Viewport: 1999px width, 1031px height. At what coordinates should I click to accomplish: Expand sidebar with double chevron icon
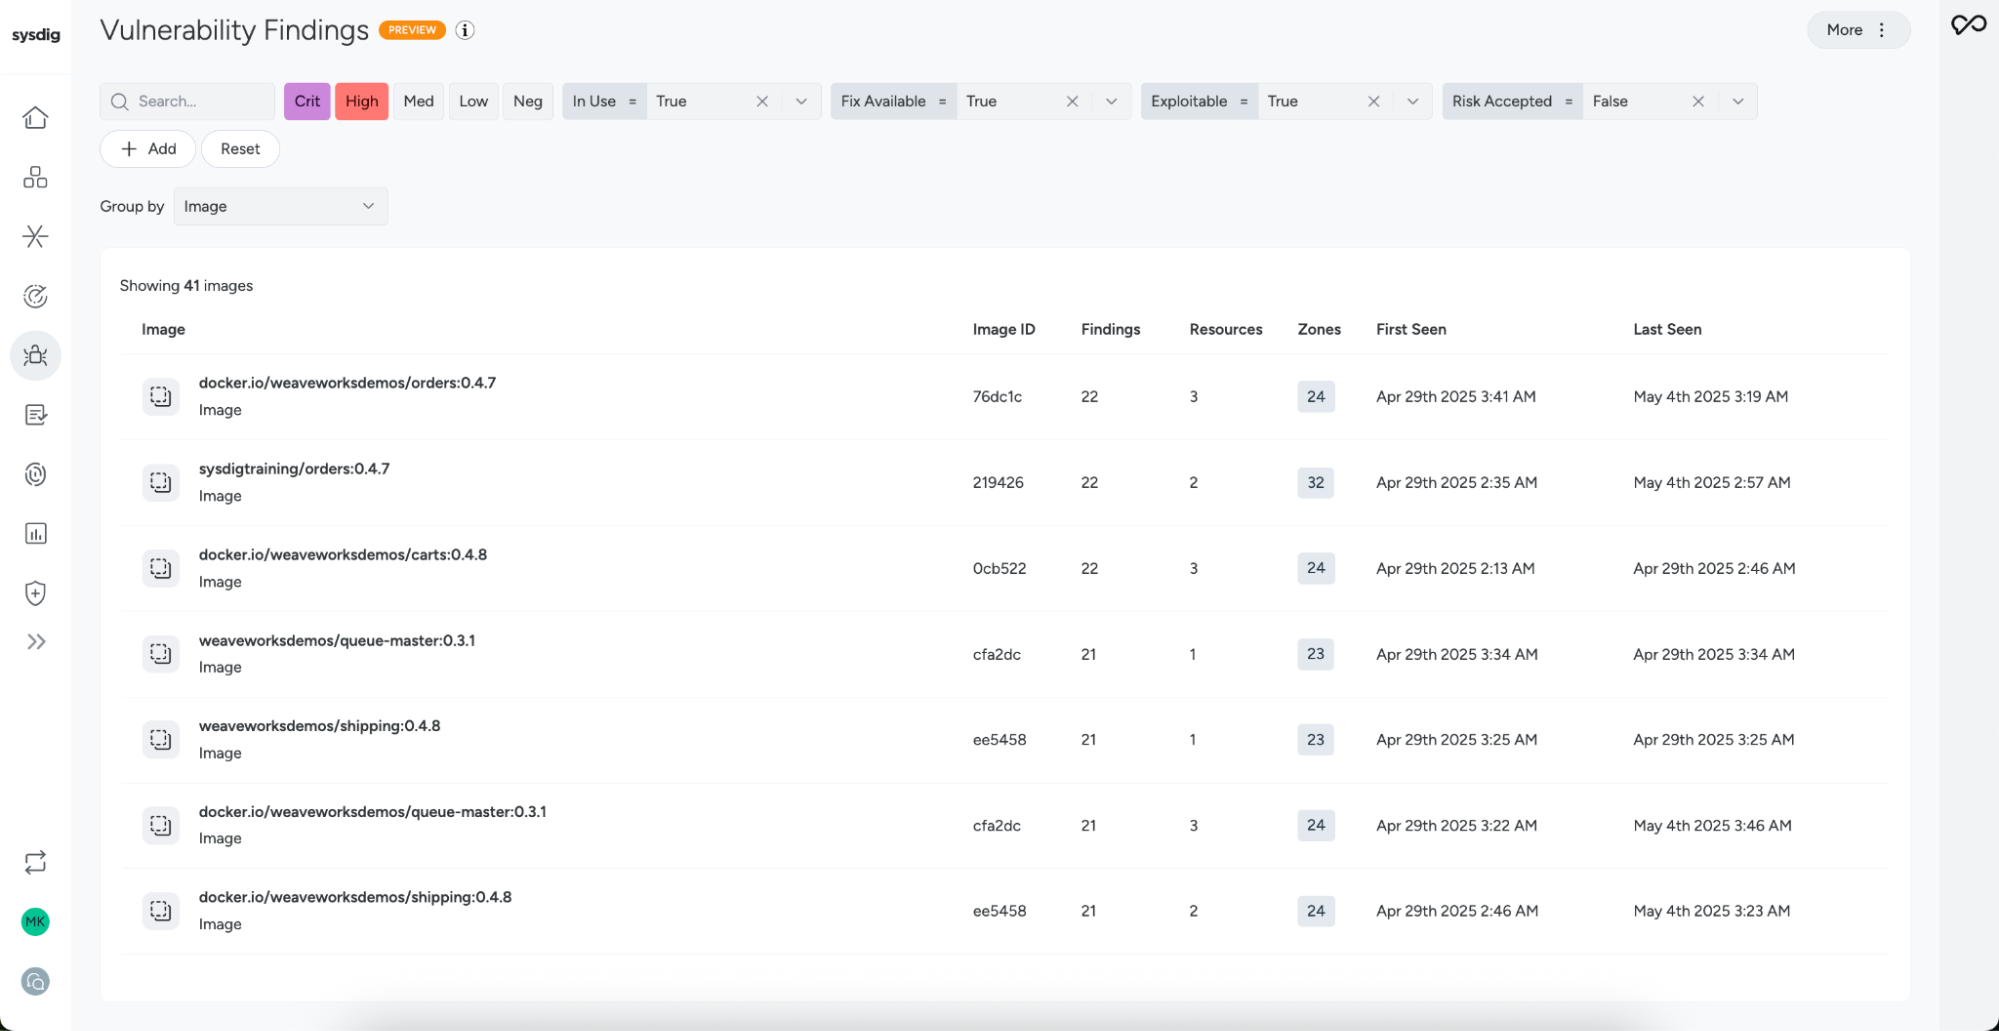pyautogui.click(x=36, y=642)
